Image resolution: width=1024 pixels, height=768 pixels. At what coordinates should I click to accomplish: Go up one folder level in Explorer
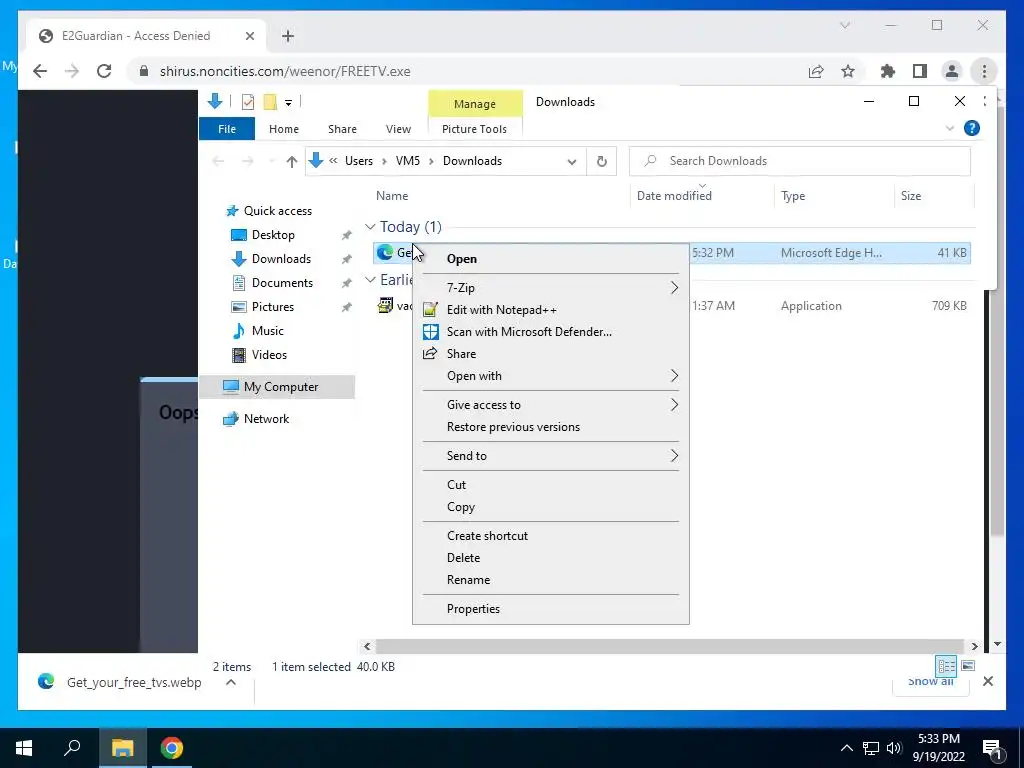[292, 161]
